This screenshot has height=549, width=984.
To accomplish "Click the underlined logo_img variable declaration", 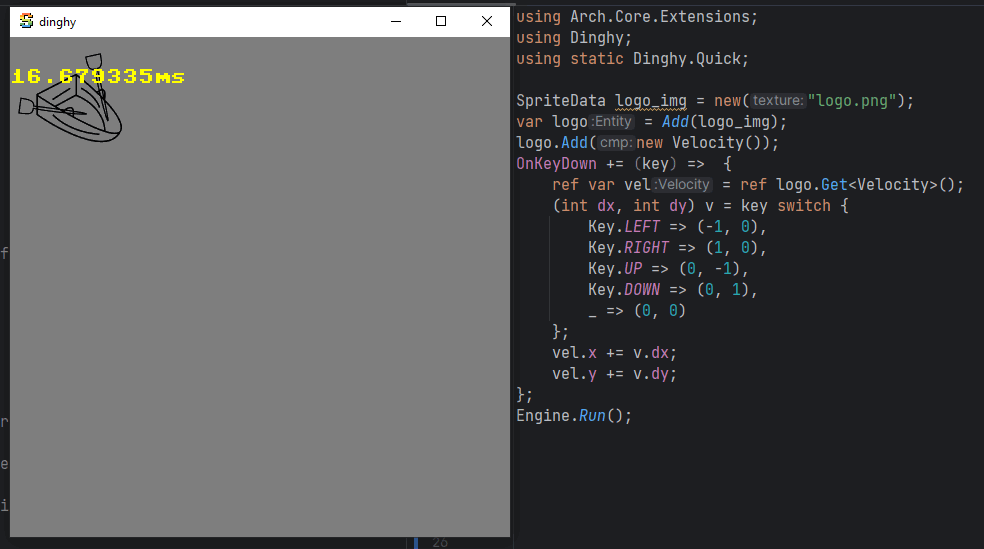I will pos(648,101).
